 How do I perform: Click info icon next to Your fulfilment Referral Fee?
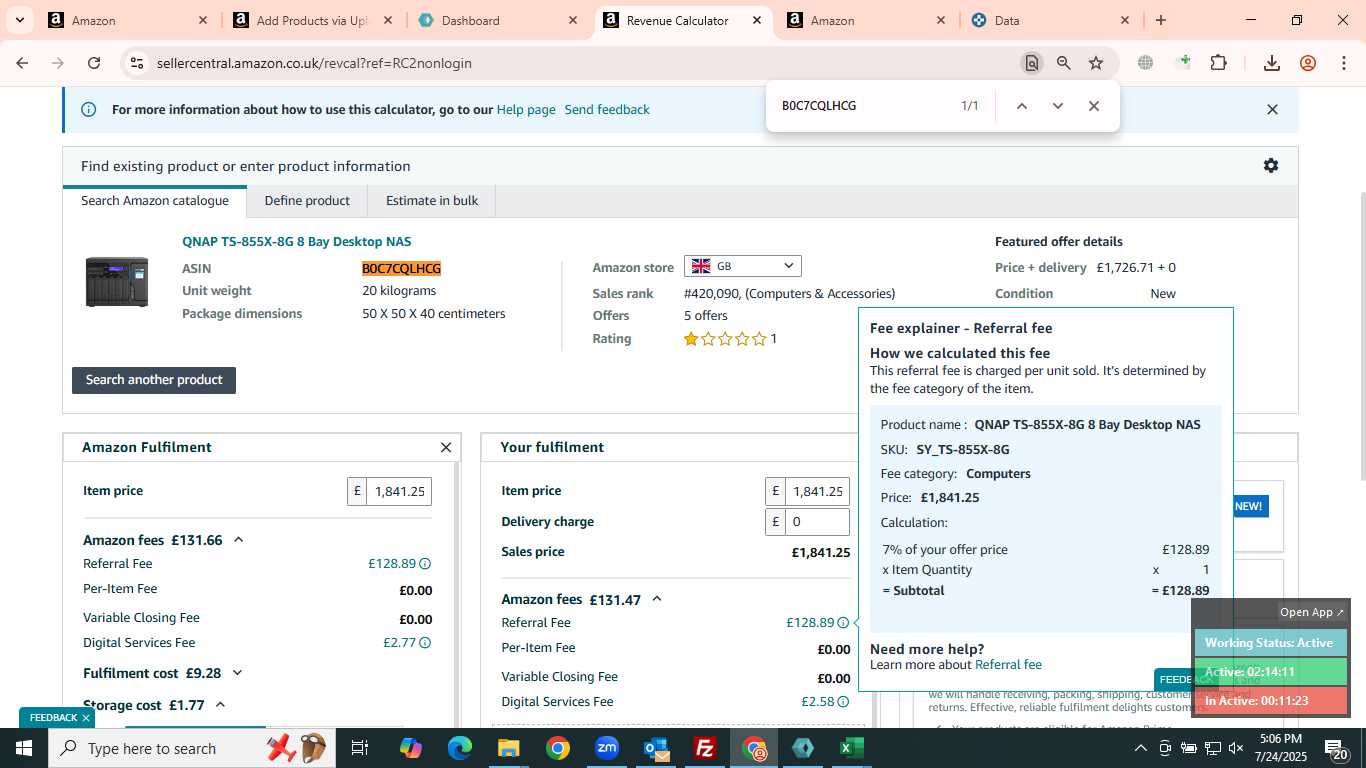click(843, 623)
